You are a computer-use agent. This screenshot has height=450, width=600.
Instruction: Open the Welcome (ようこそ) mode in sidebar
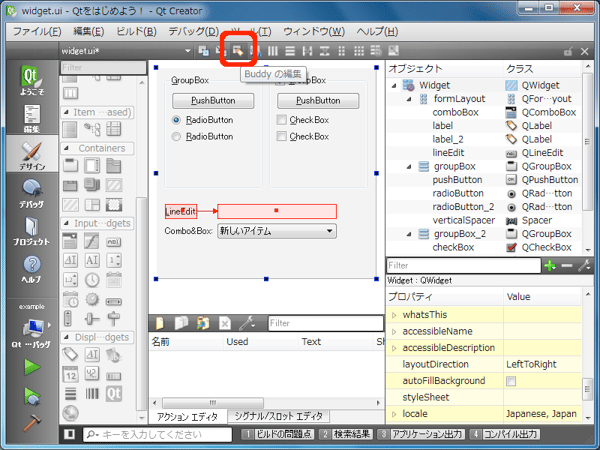pyautogui.click(x=32, y=82)
